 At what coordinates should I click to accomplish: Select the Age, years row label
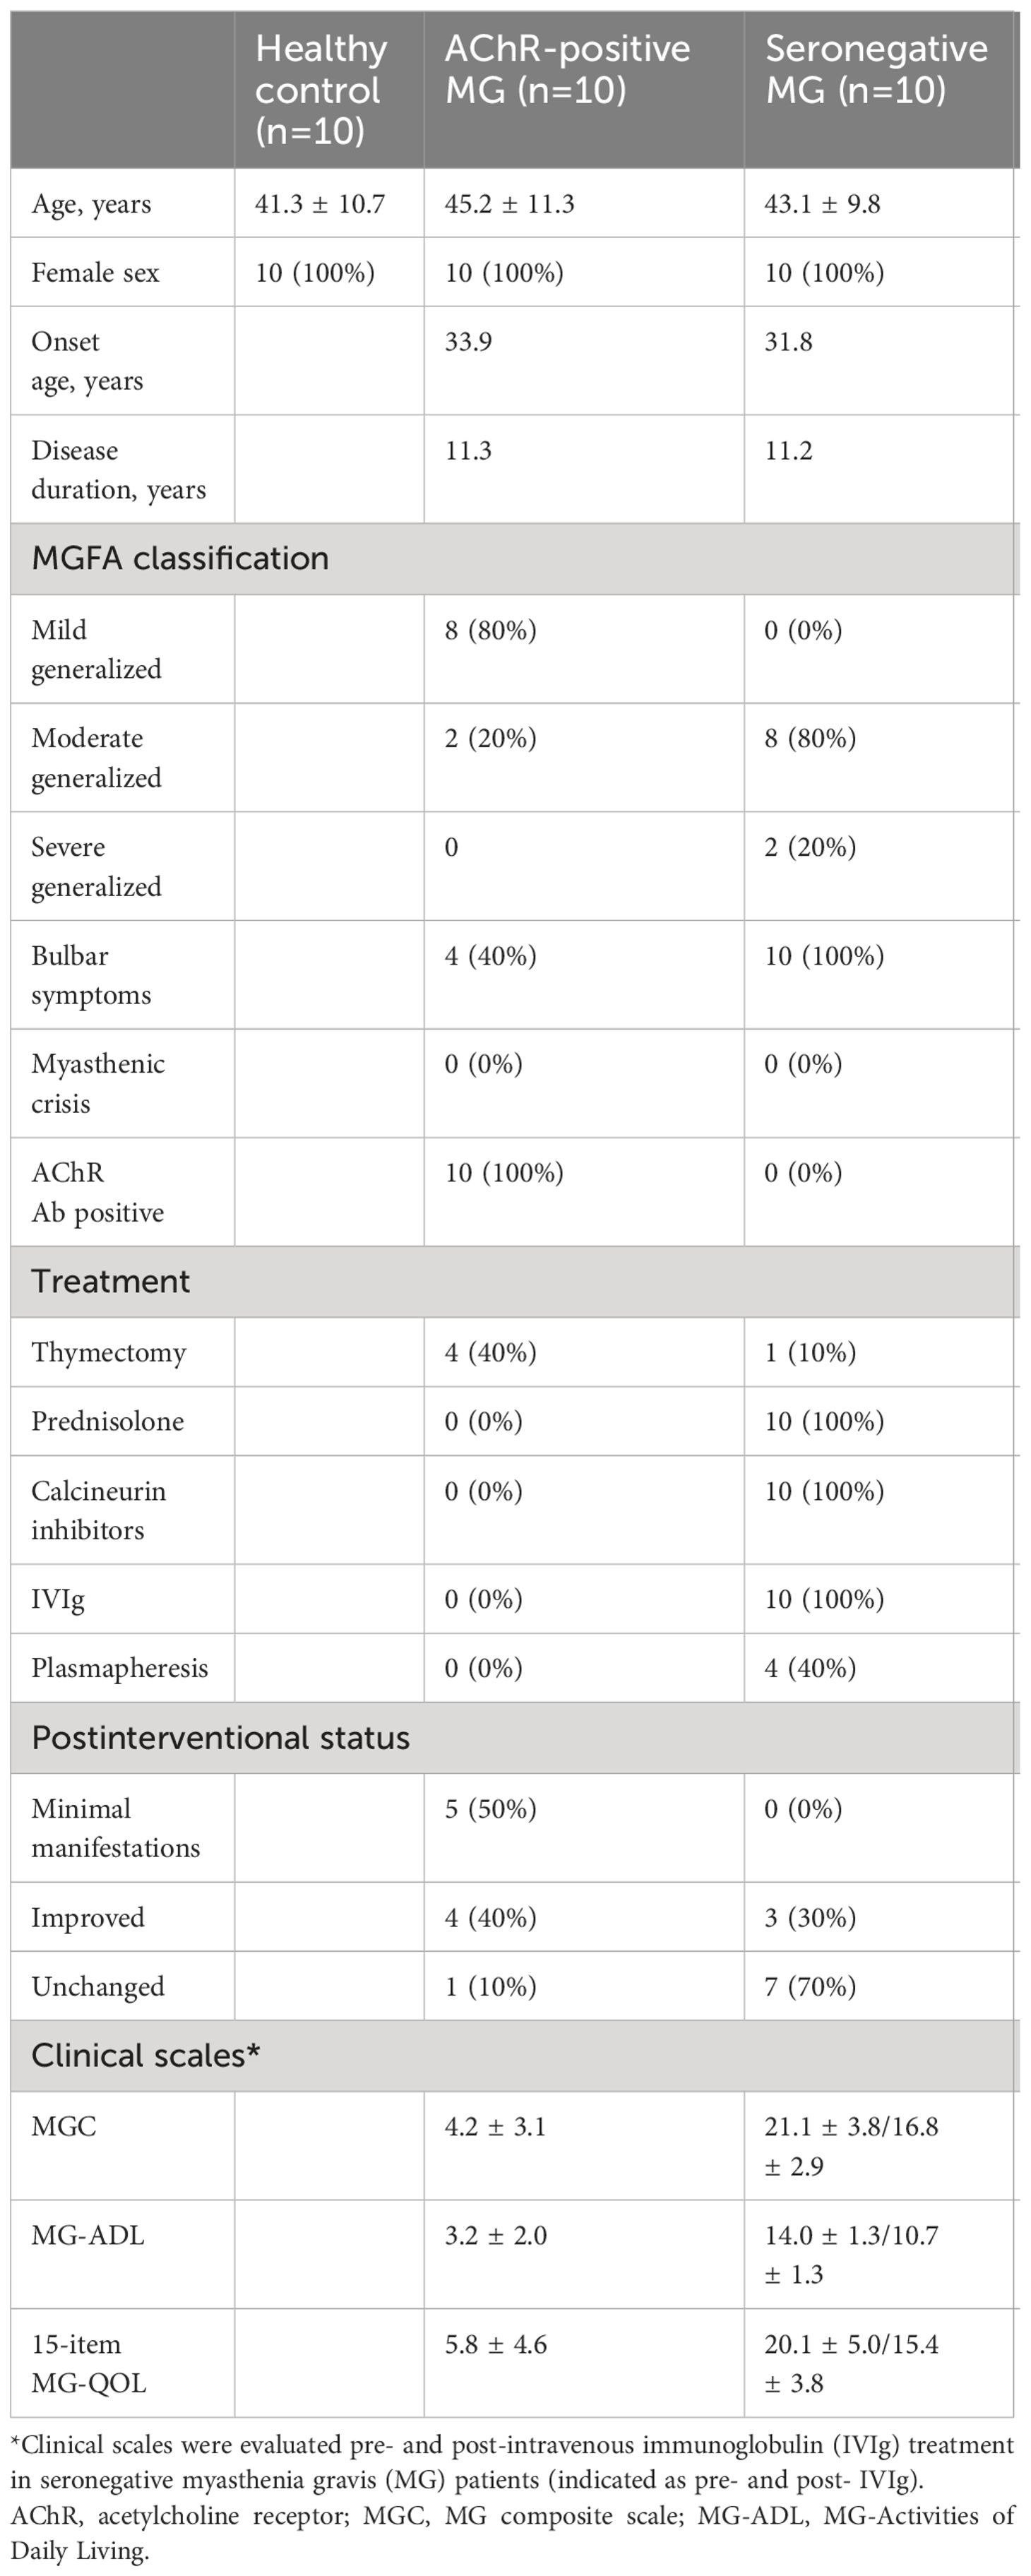(91, 204)
